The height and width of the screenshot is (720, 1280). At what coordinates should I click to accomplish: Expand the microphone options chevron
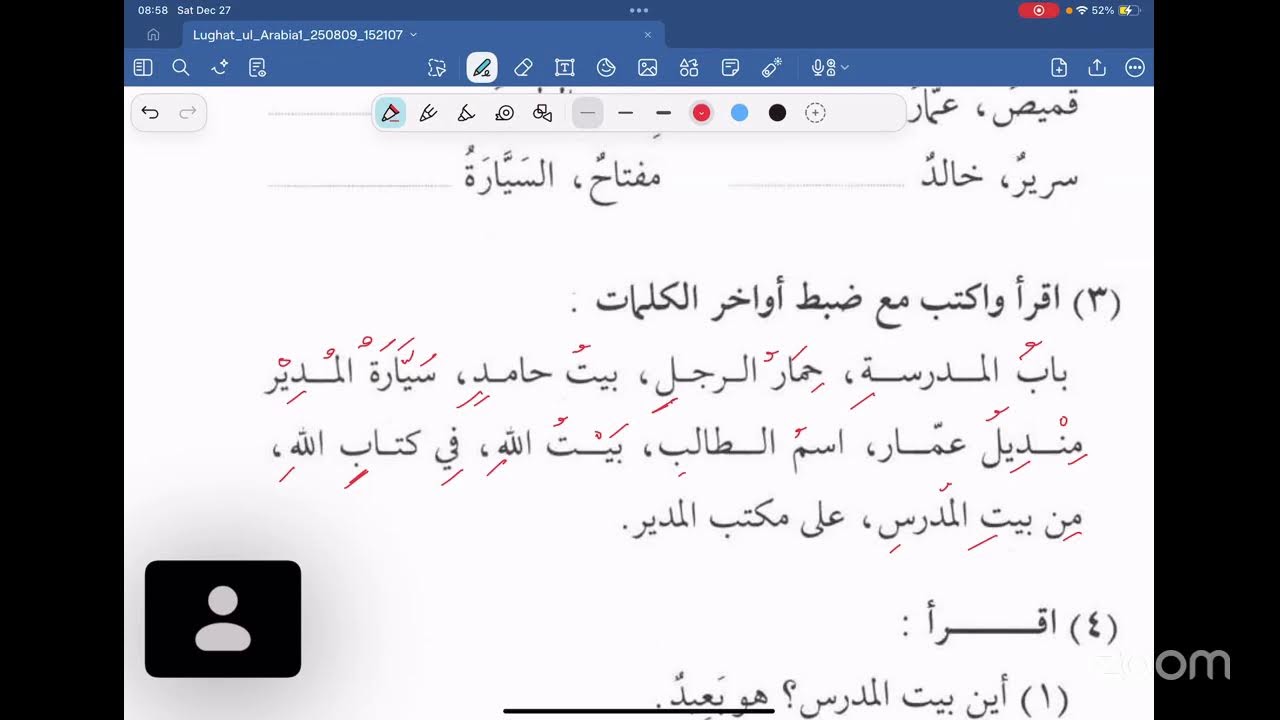click(x=845, y=67)
